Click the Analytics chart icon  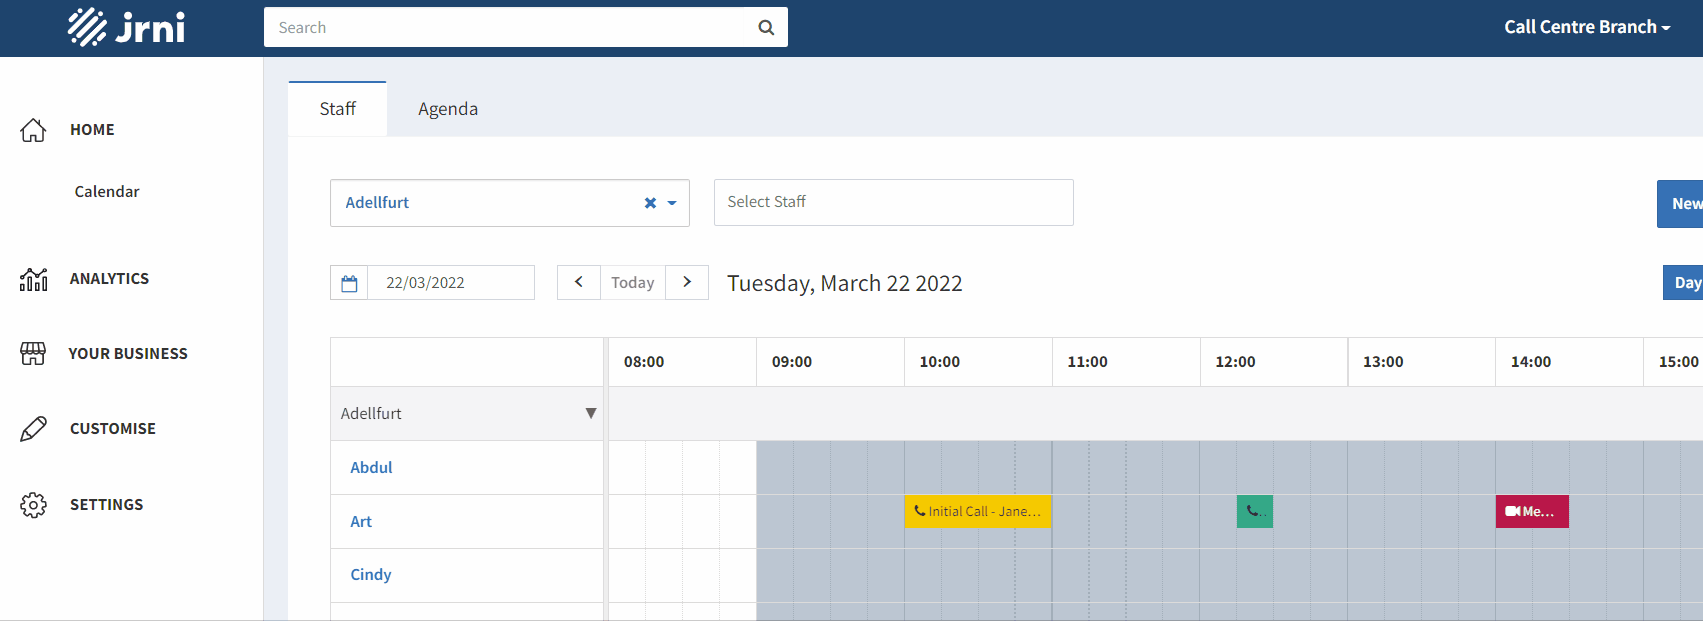click(x=33, y=279)
